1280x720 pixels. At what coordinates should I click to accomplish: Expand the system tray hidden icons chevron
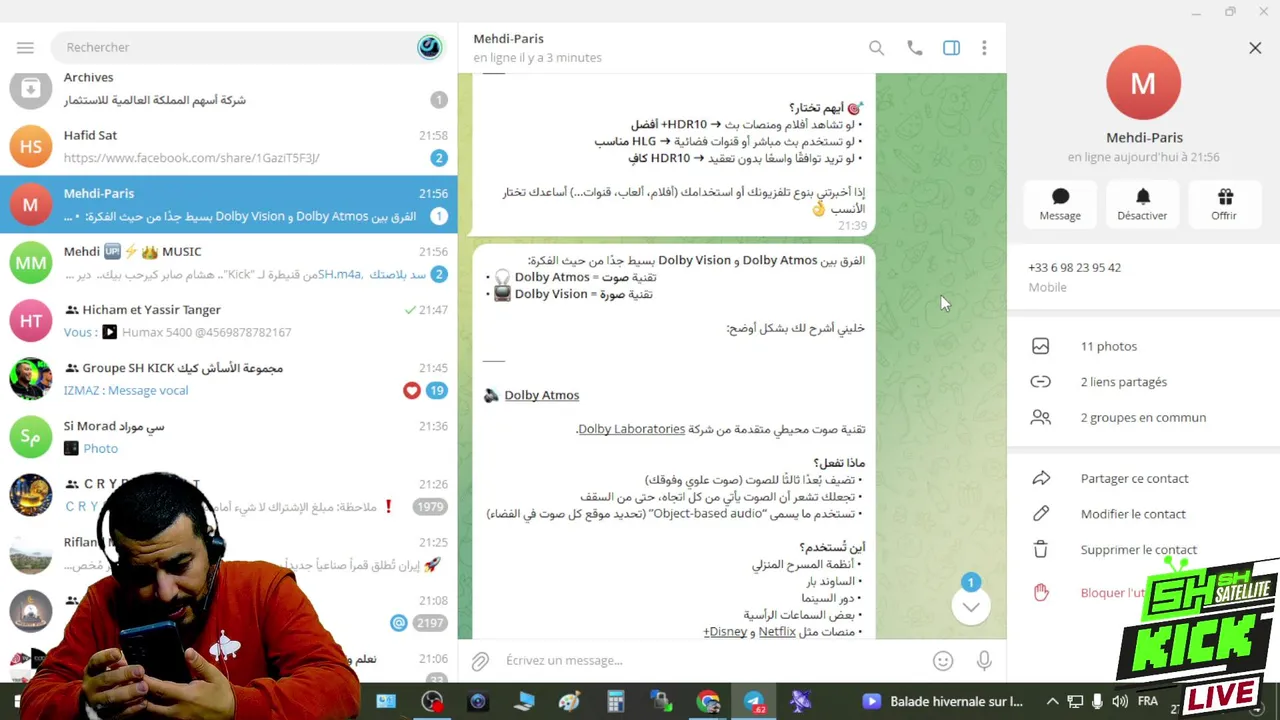coord(1052,702)
